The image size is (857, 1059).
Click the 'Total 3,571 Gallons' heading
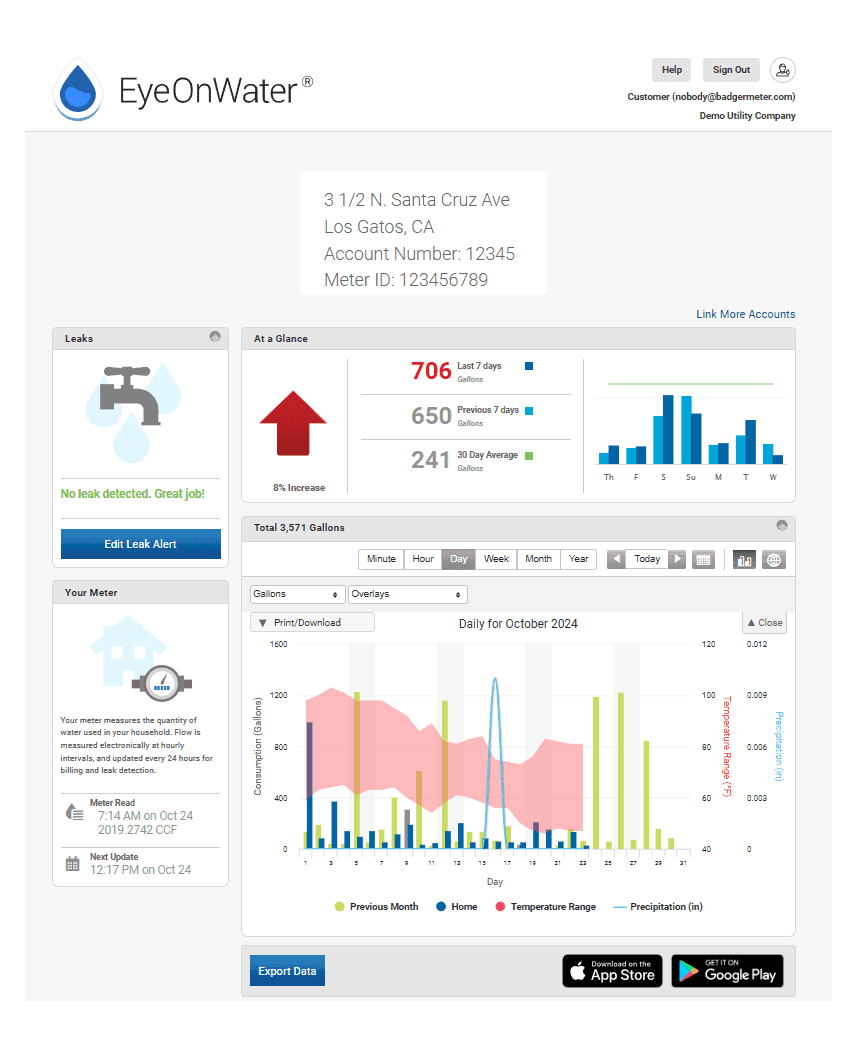299,527
